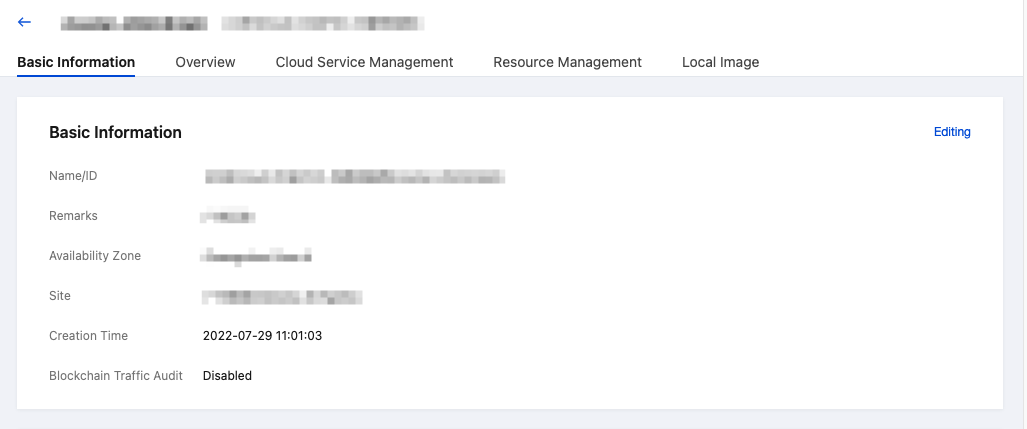Click the Disabled audit status text
Screen dimensions: 1027x429
pos(227,376)
